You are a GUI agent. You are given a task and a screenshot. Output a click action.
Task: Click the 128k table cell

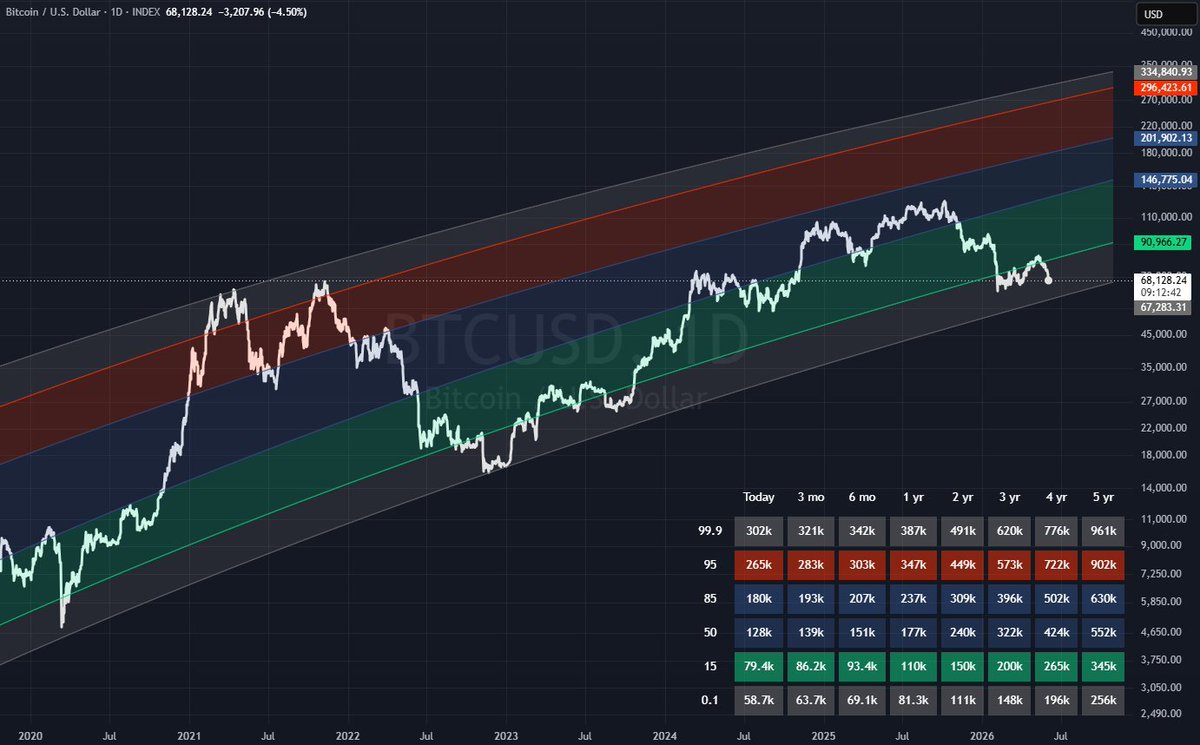759,633
